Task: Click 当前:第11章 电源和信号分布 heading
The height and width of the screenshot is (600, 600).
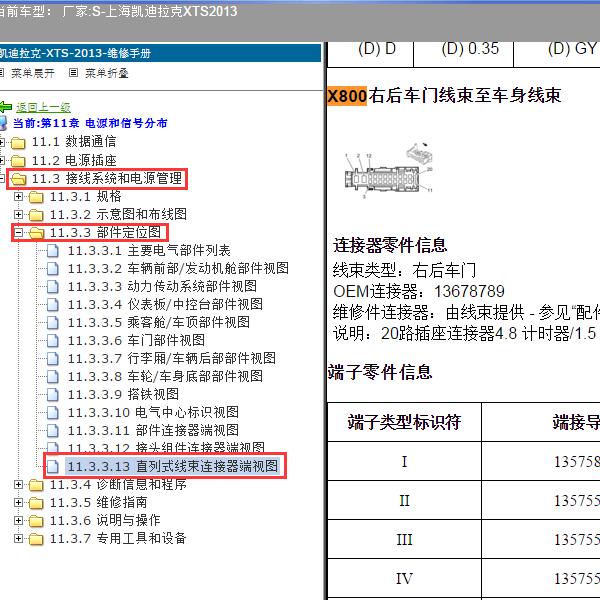Action: click(90, 123)
